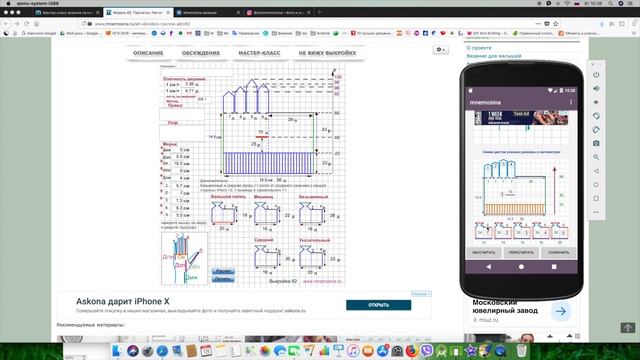Open the gear settings dropdown

coord(440,50)
